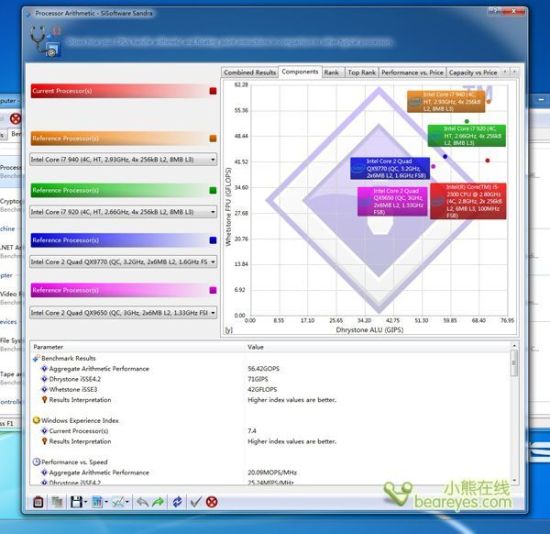The height and width of the screenshot is (534, 550).
Task: Click the green forward arrow icon
Action: tap(159, 502)
